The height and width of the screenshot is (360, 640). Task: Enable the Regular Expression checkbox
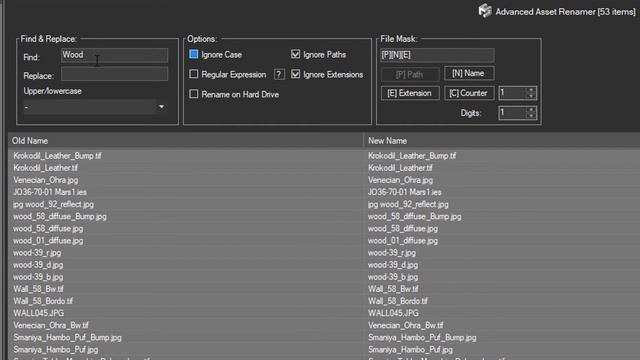(x=194, y=74)
